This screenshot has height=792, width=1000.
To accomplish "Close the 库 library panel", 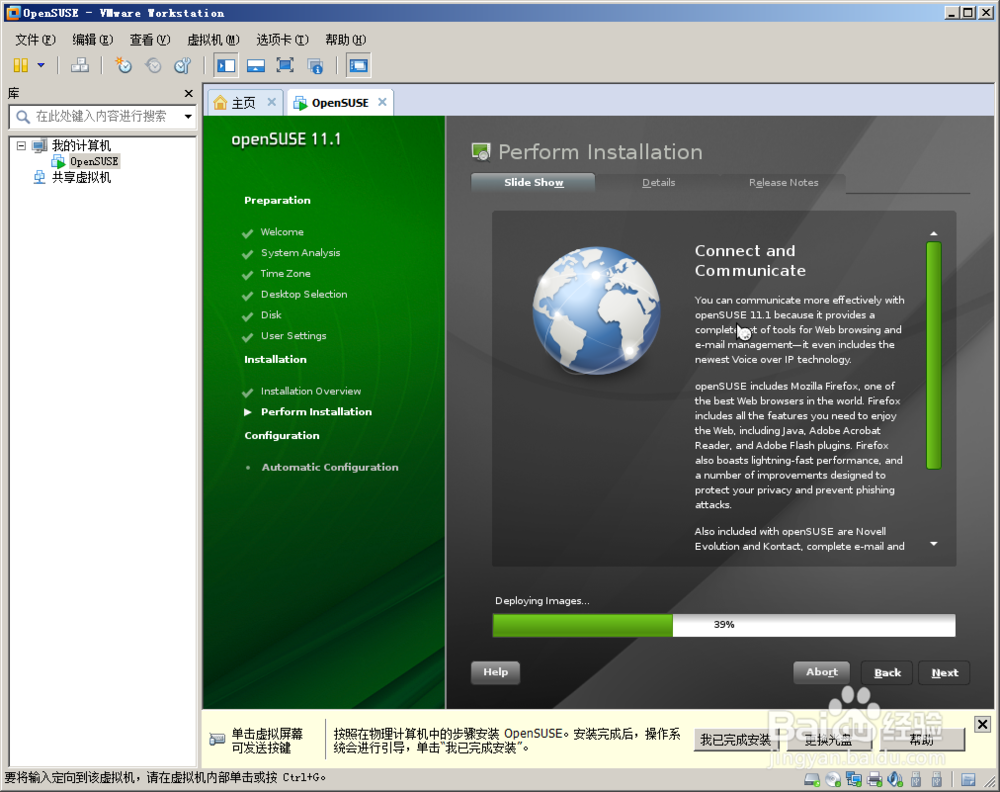I will (188, 94).
